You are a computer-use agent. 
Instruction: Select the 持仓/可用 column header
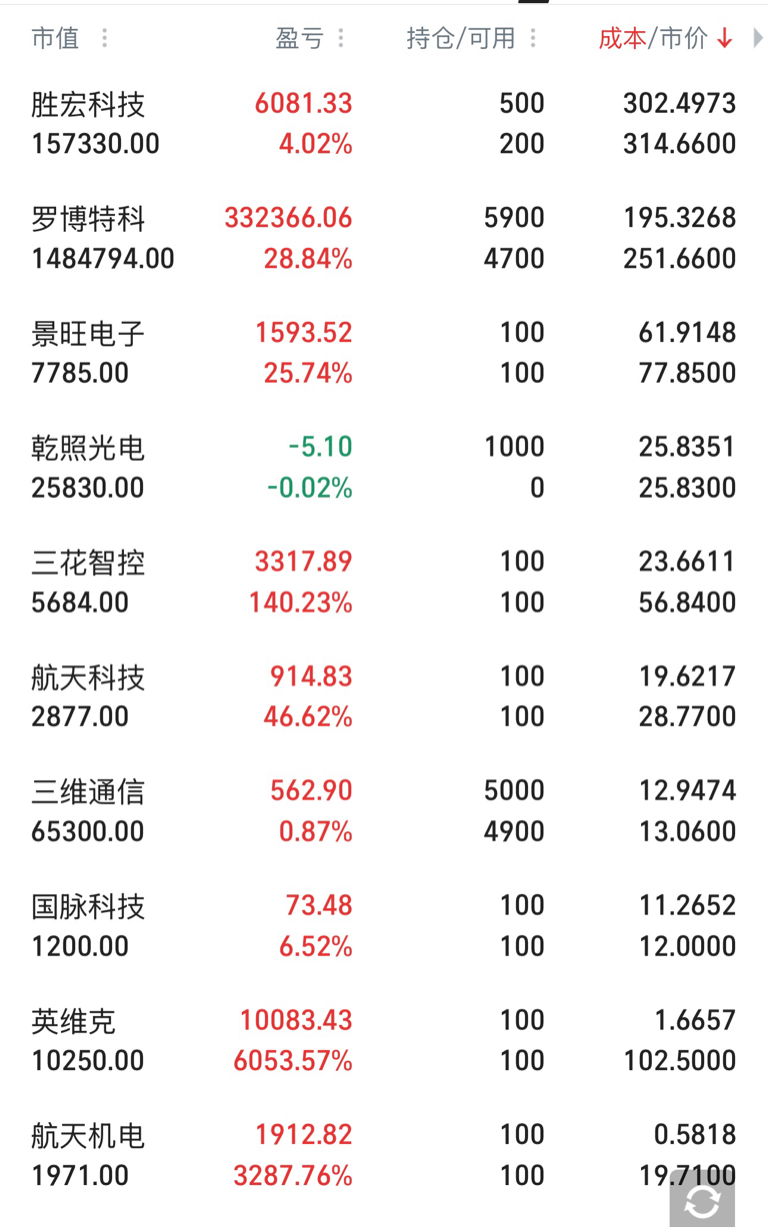coord(461,38)
